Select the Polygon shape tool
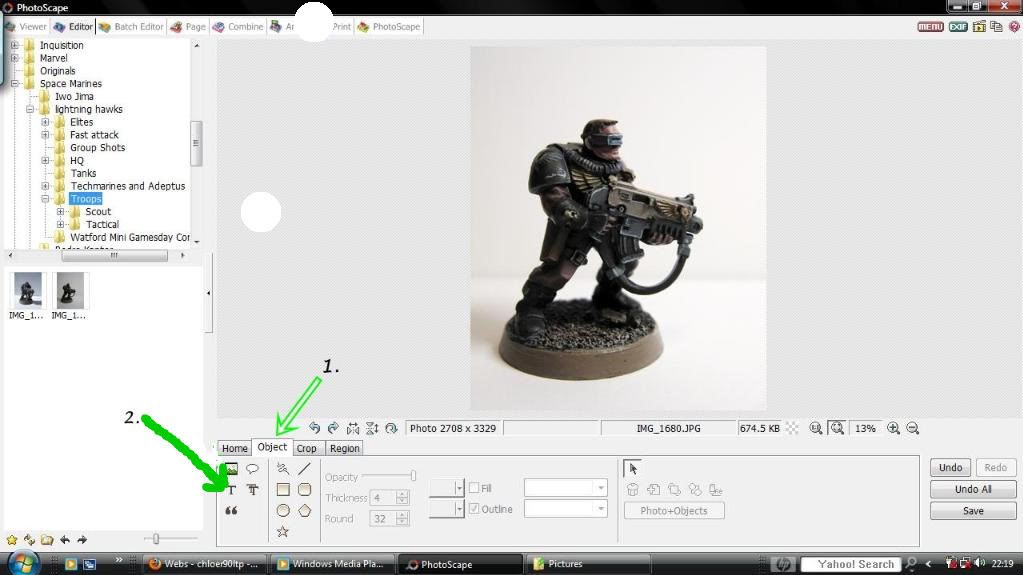 coord(304,510)
